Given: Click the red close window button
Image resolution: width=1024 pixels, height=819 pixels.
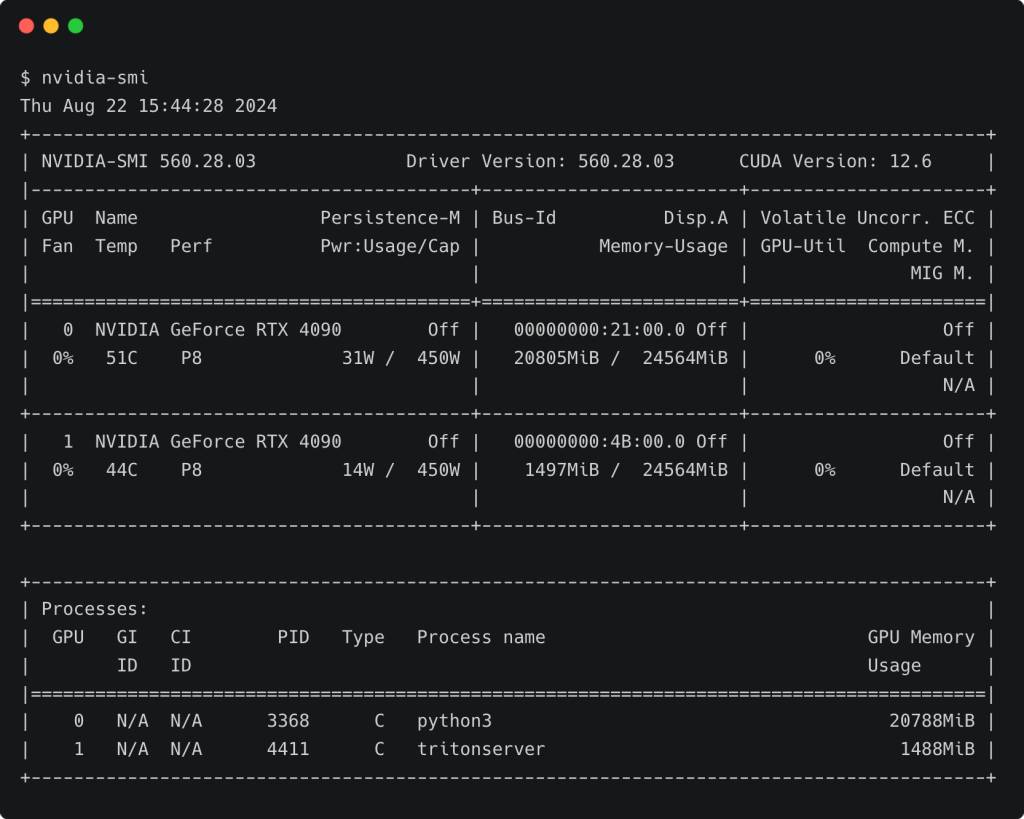Looking at the screenshot, I should [x=26, y=25].
